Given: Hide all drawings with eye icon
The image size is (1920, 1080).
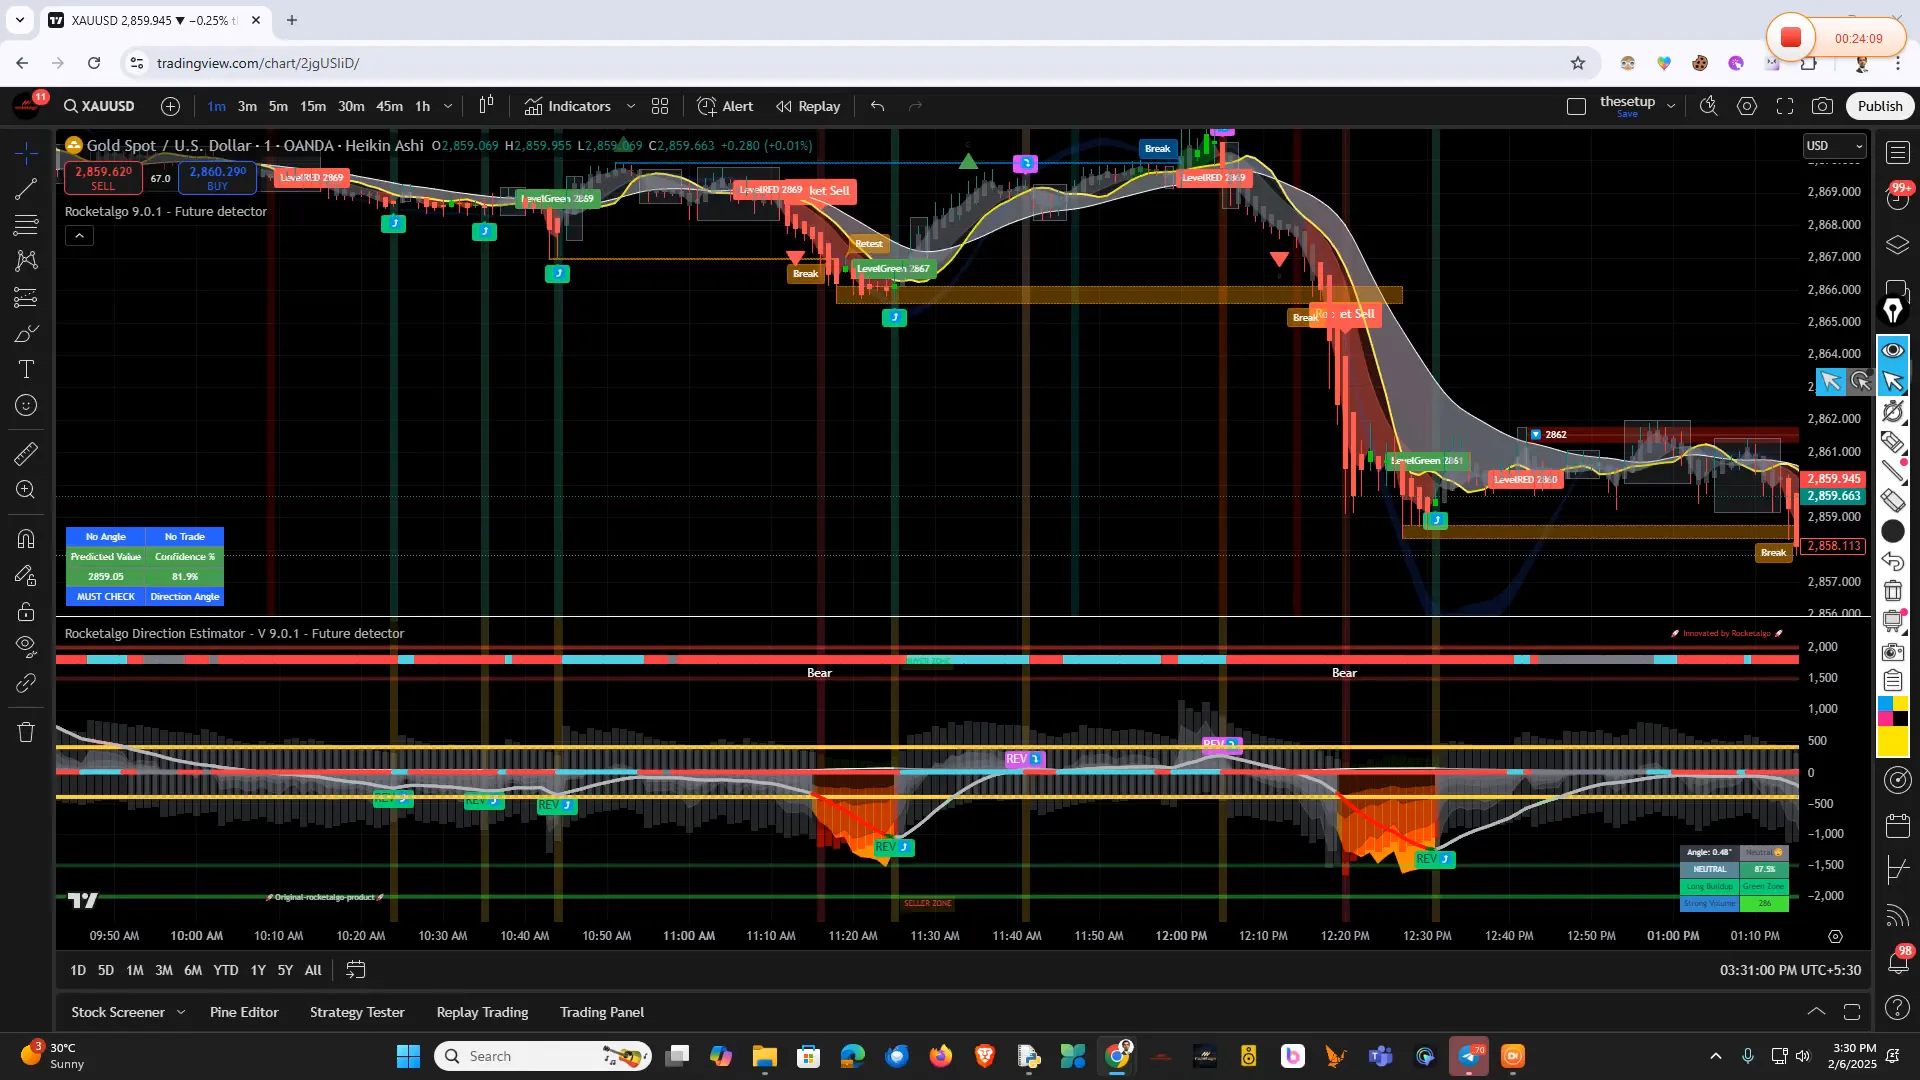Looking at the screenshot, I should tap(26, 646).
